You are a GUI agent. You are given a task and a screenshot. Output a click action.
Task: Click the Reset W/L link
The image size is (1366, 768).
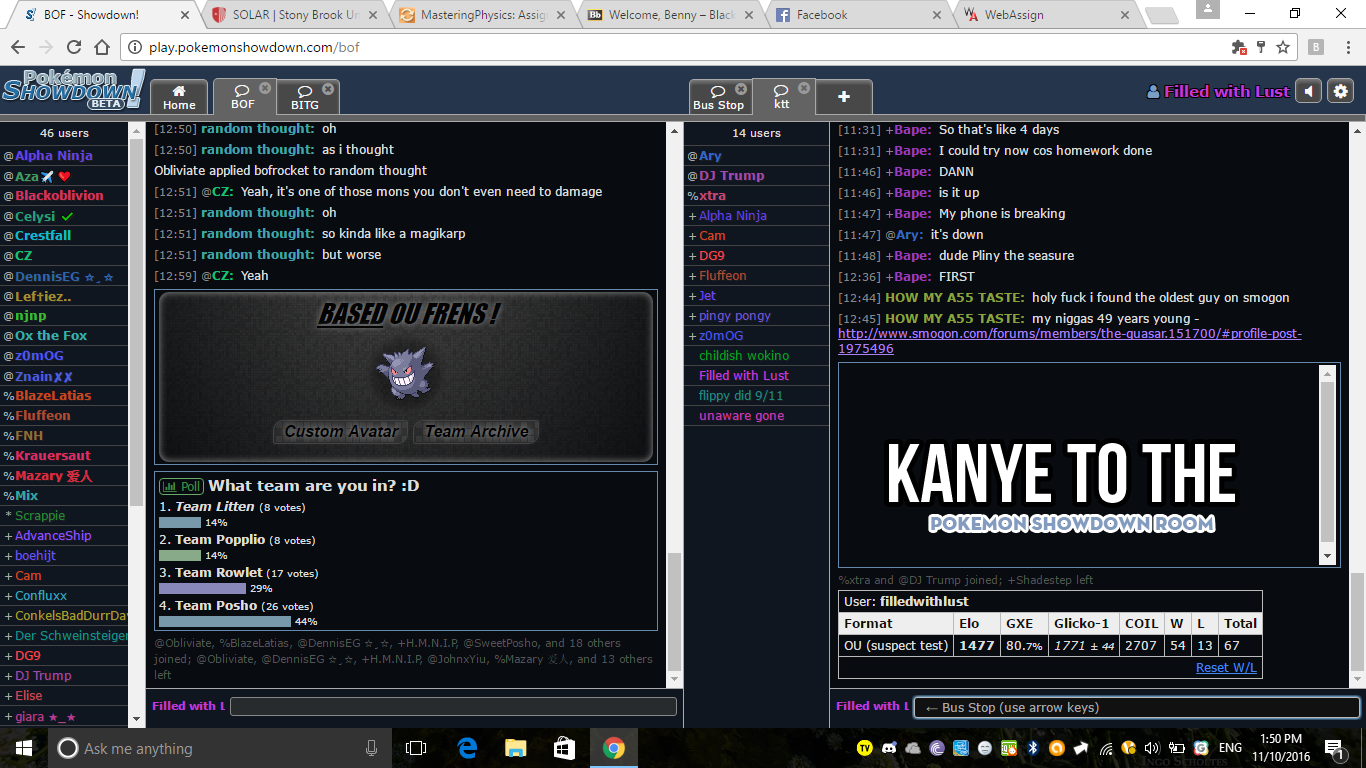pyautogui.click(x=1226, y=667)
